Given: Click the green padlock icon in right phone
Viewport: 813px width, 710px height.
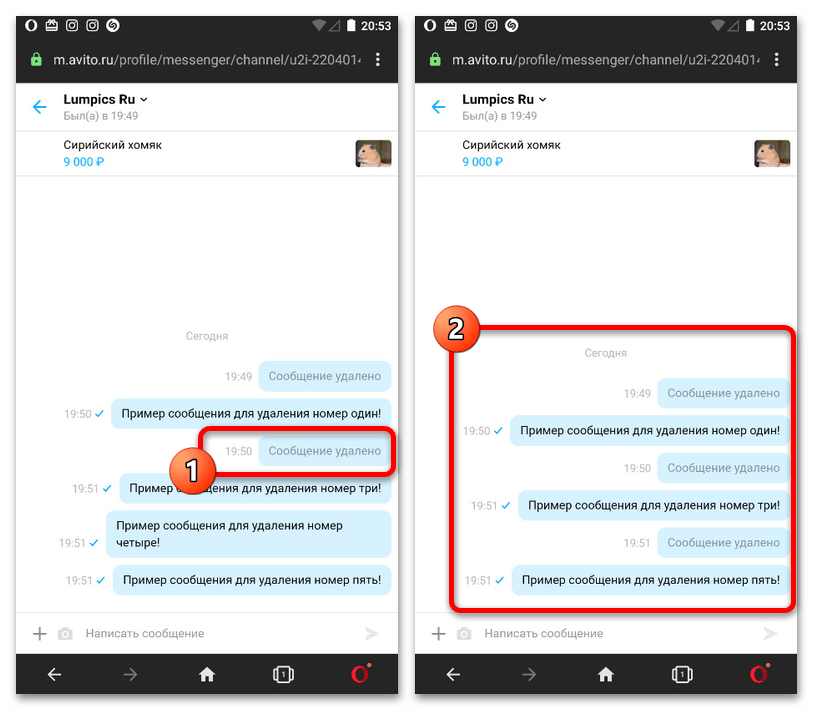Looking at the screenshot, I should coord(435,59).
